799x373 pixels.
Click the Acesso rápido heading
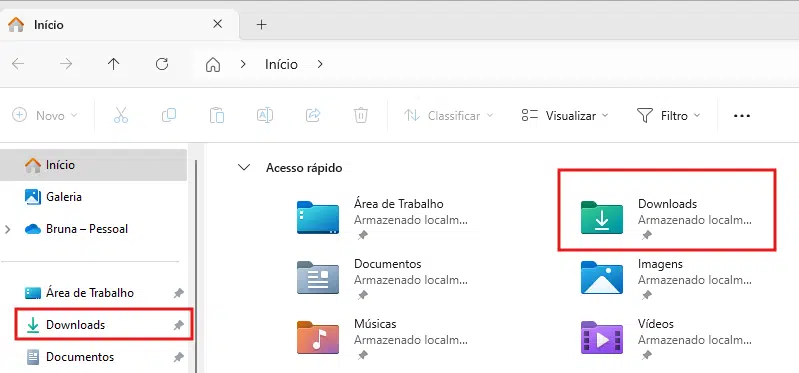coord(304,168)
